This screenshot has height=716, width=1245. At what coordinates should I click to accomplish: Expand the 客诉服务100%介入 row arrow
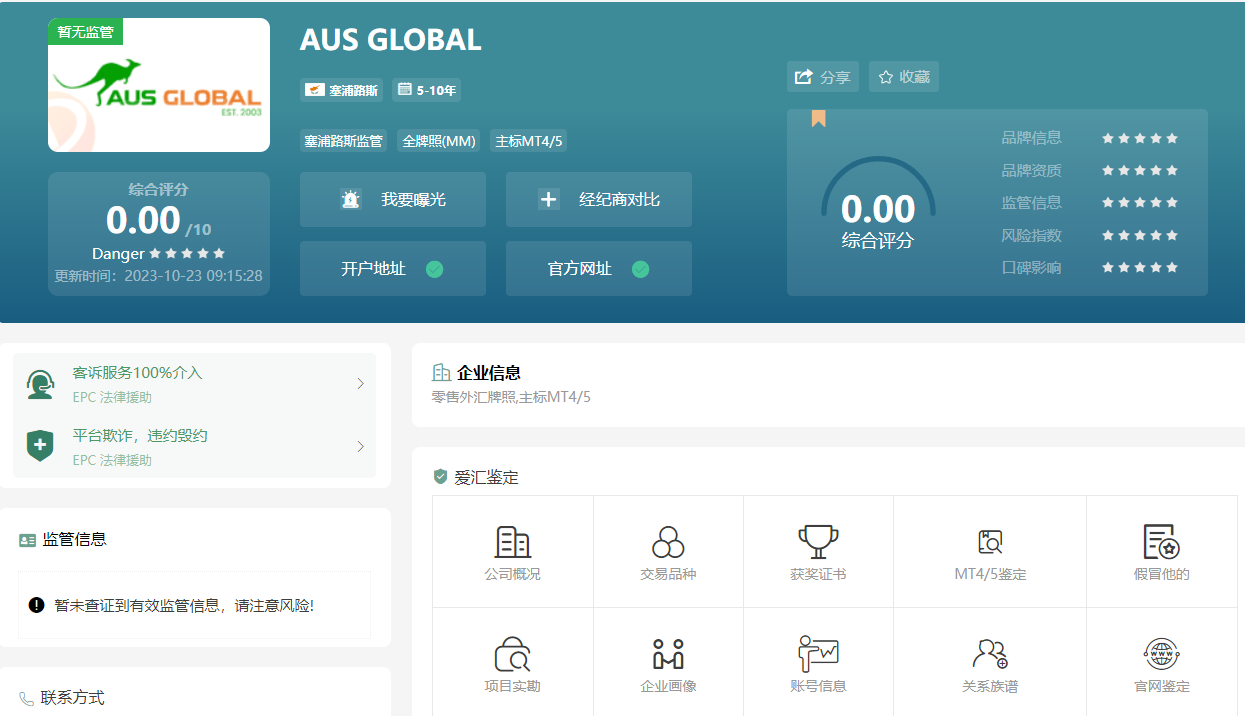[360, 384]
